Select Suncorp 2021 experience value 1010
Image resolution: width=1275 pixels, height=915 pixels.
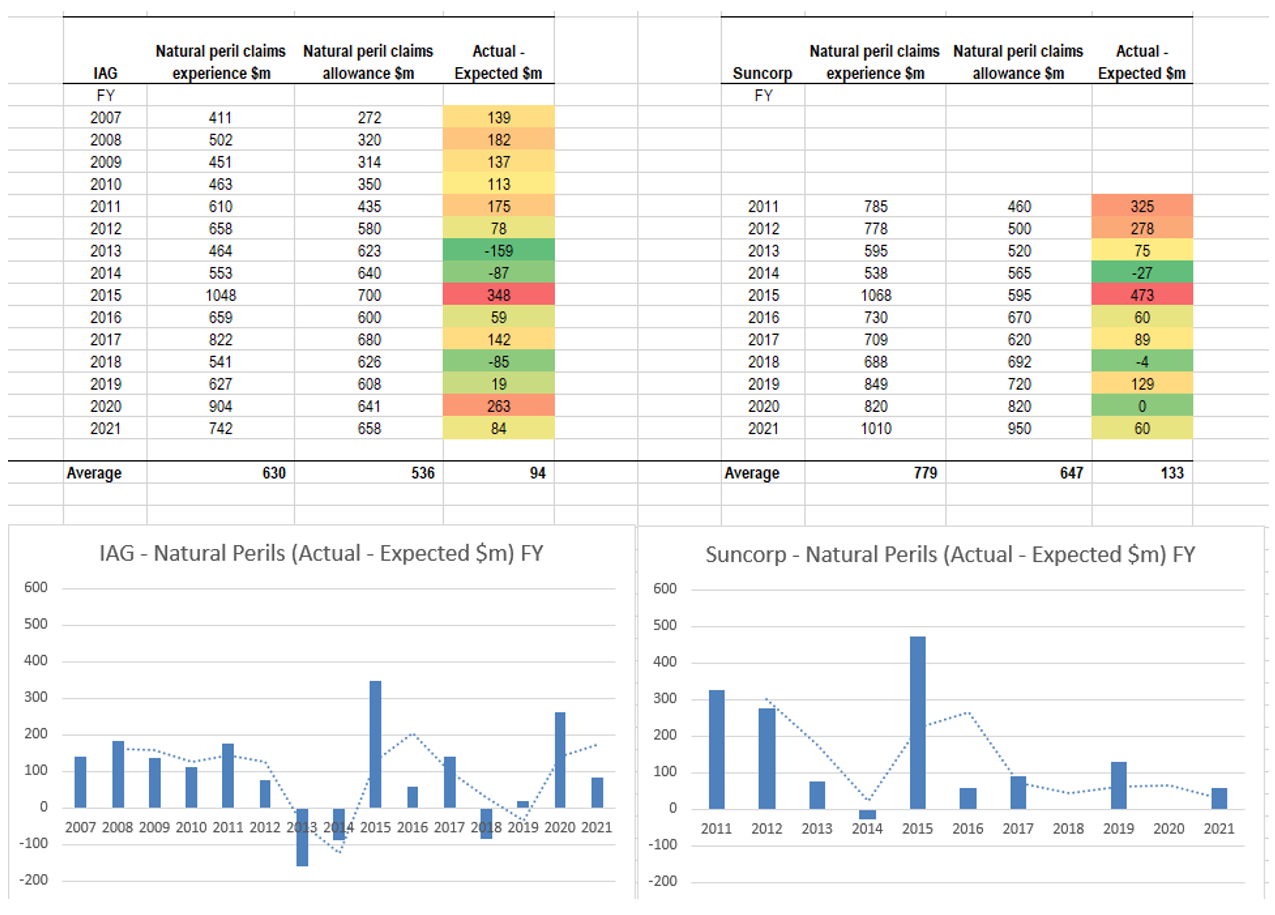tap(875, 428)
